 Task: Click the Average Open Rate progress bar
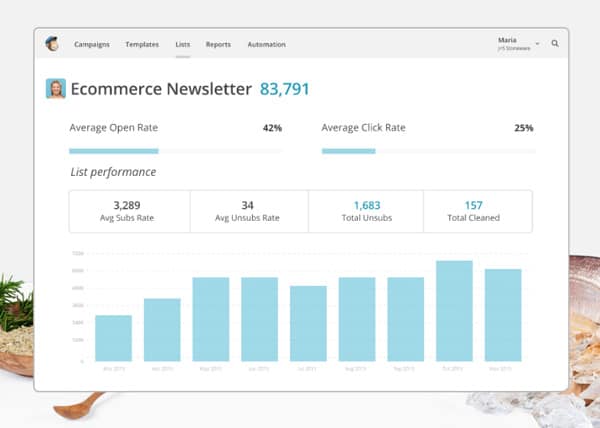[x=176, y=151]
